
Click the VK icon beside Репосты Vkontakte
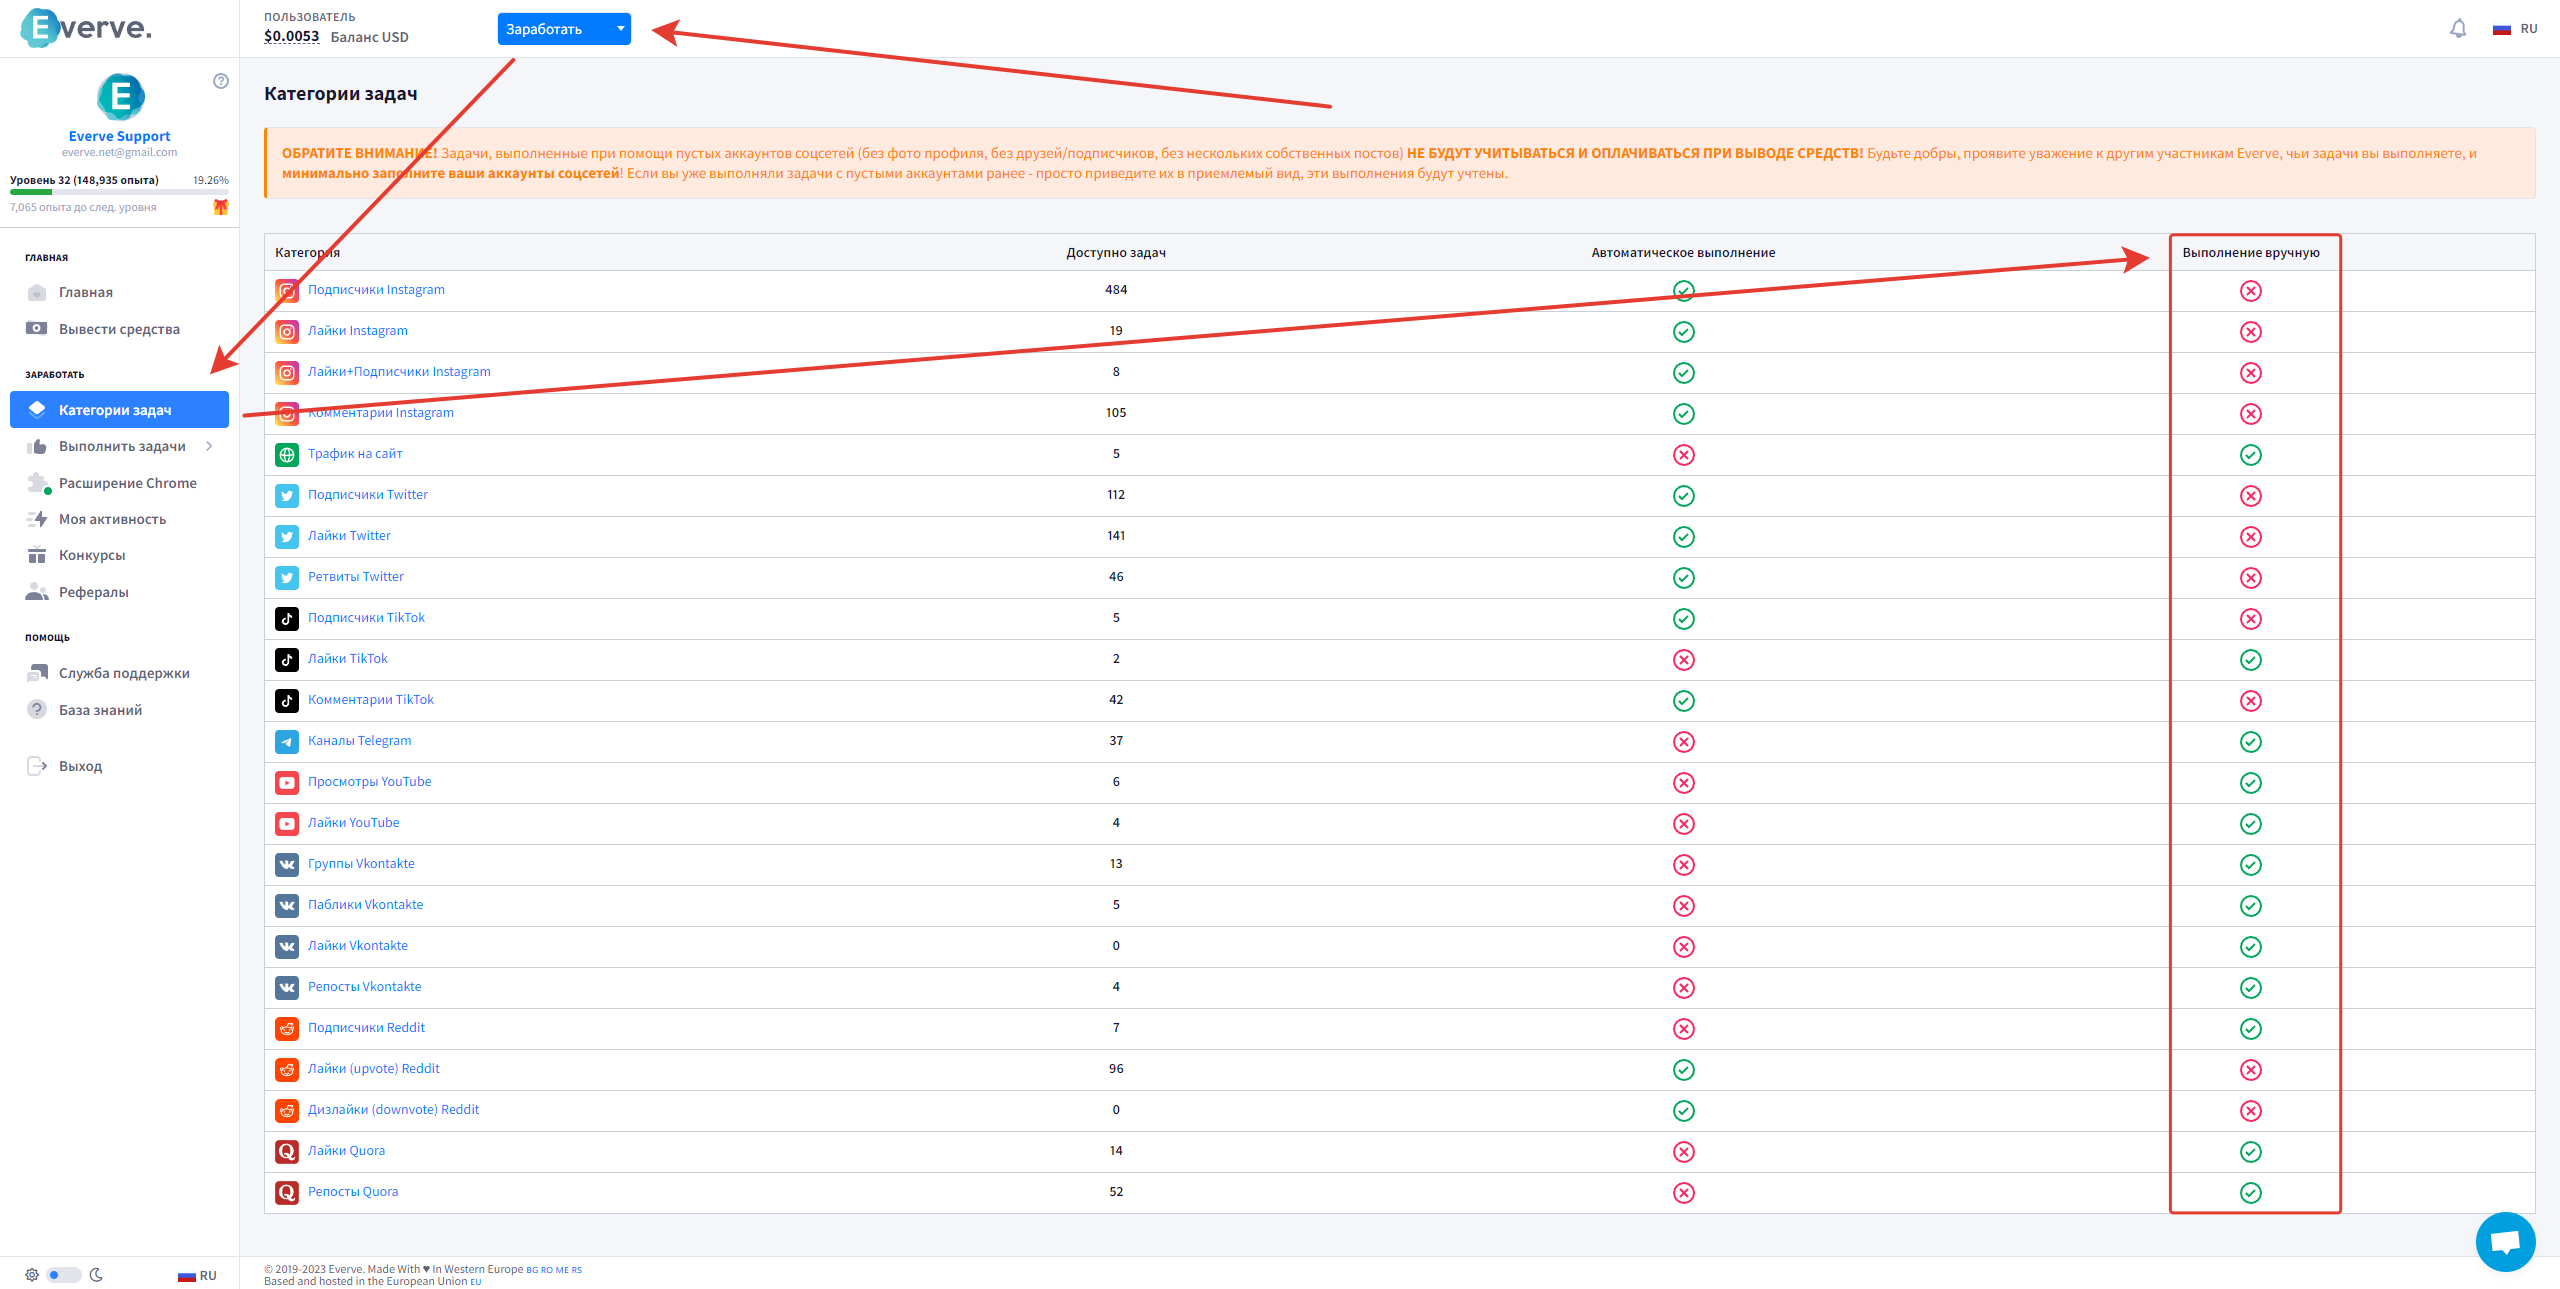click(287, 988)
